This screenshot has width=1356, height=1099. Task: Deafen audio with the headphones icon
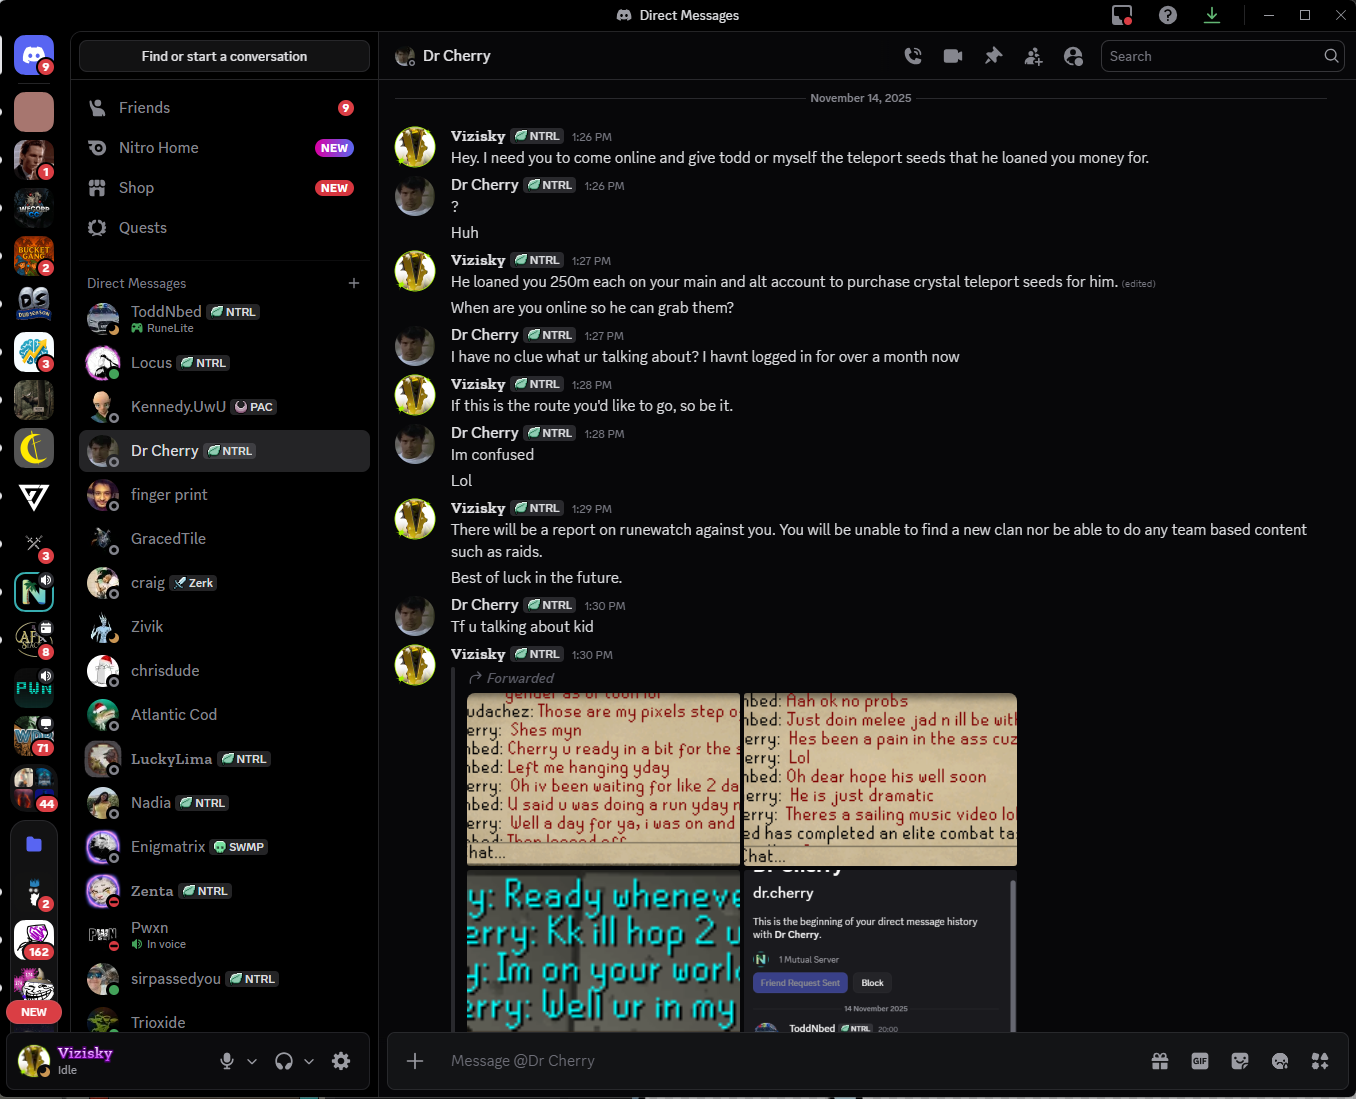284,1061
